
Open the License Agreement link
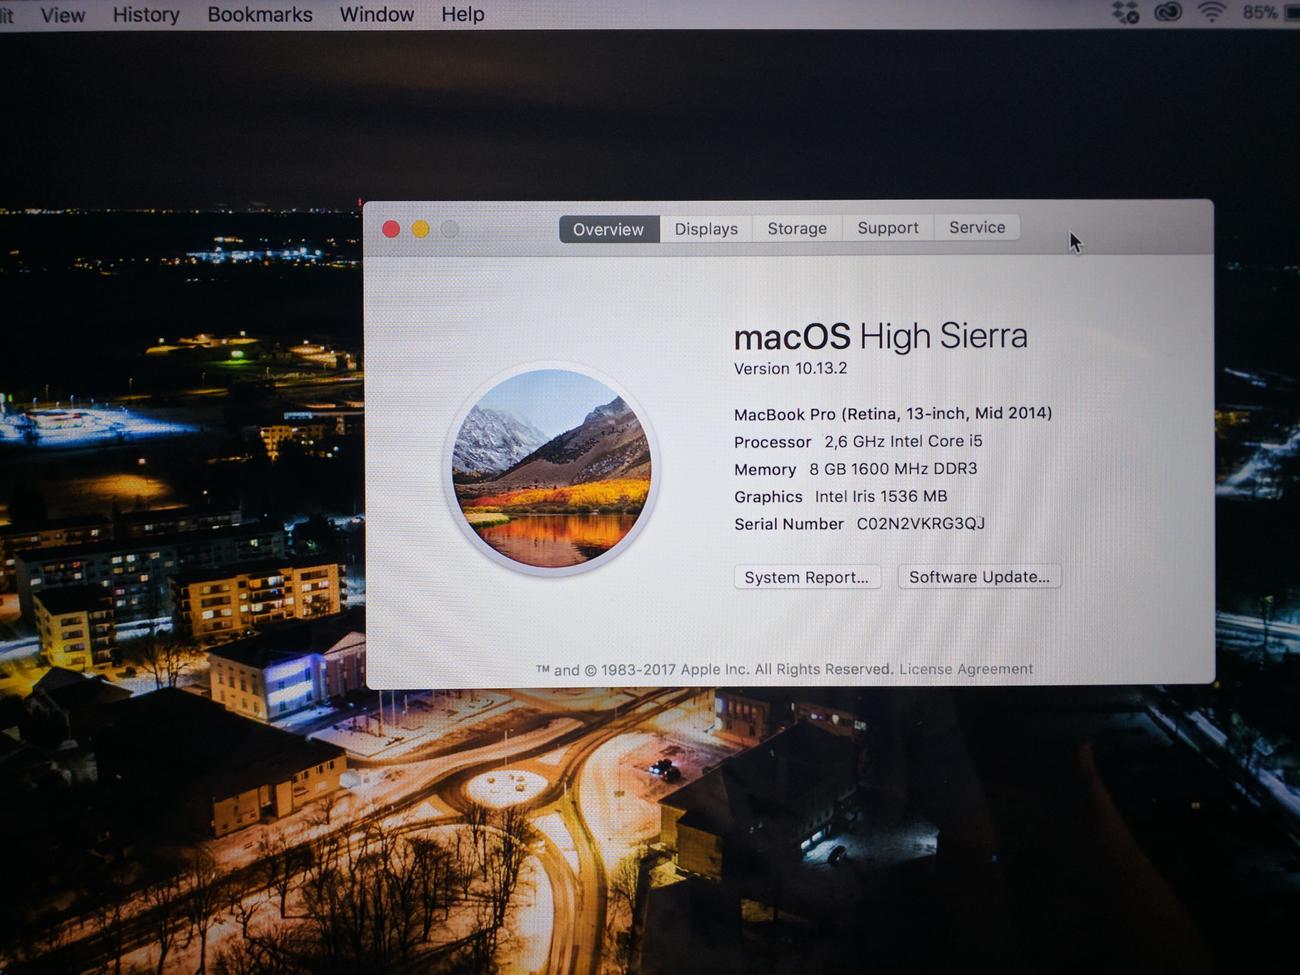click(x=966, y=669)
